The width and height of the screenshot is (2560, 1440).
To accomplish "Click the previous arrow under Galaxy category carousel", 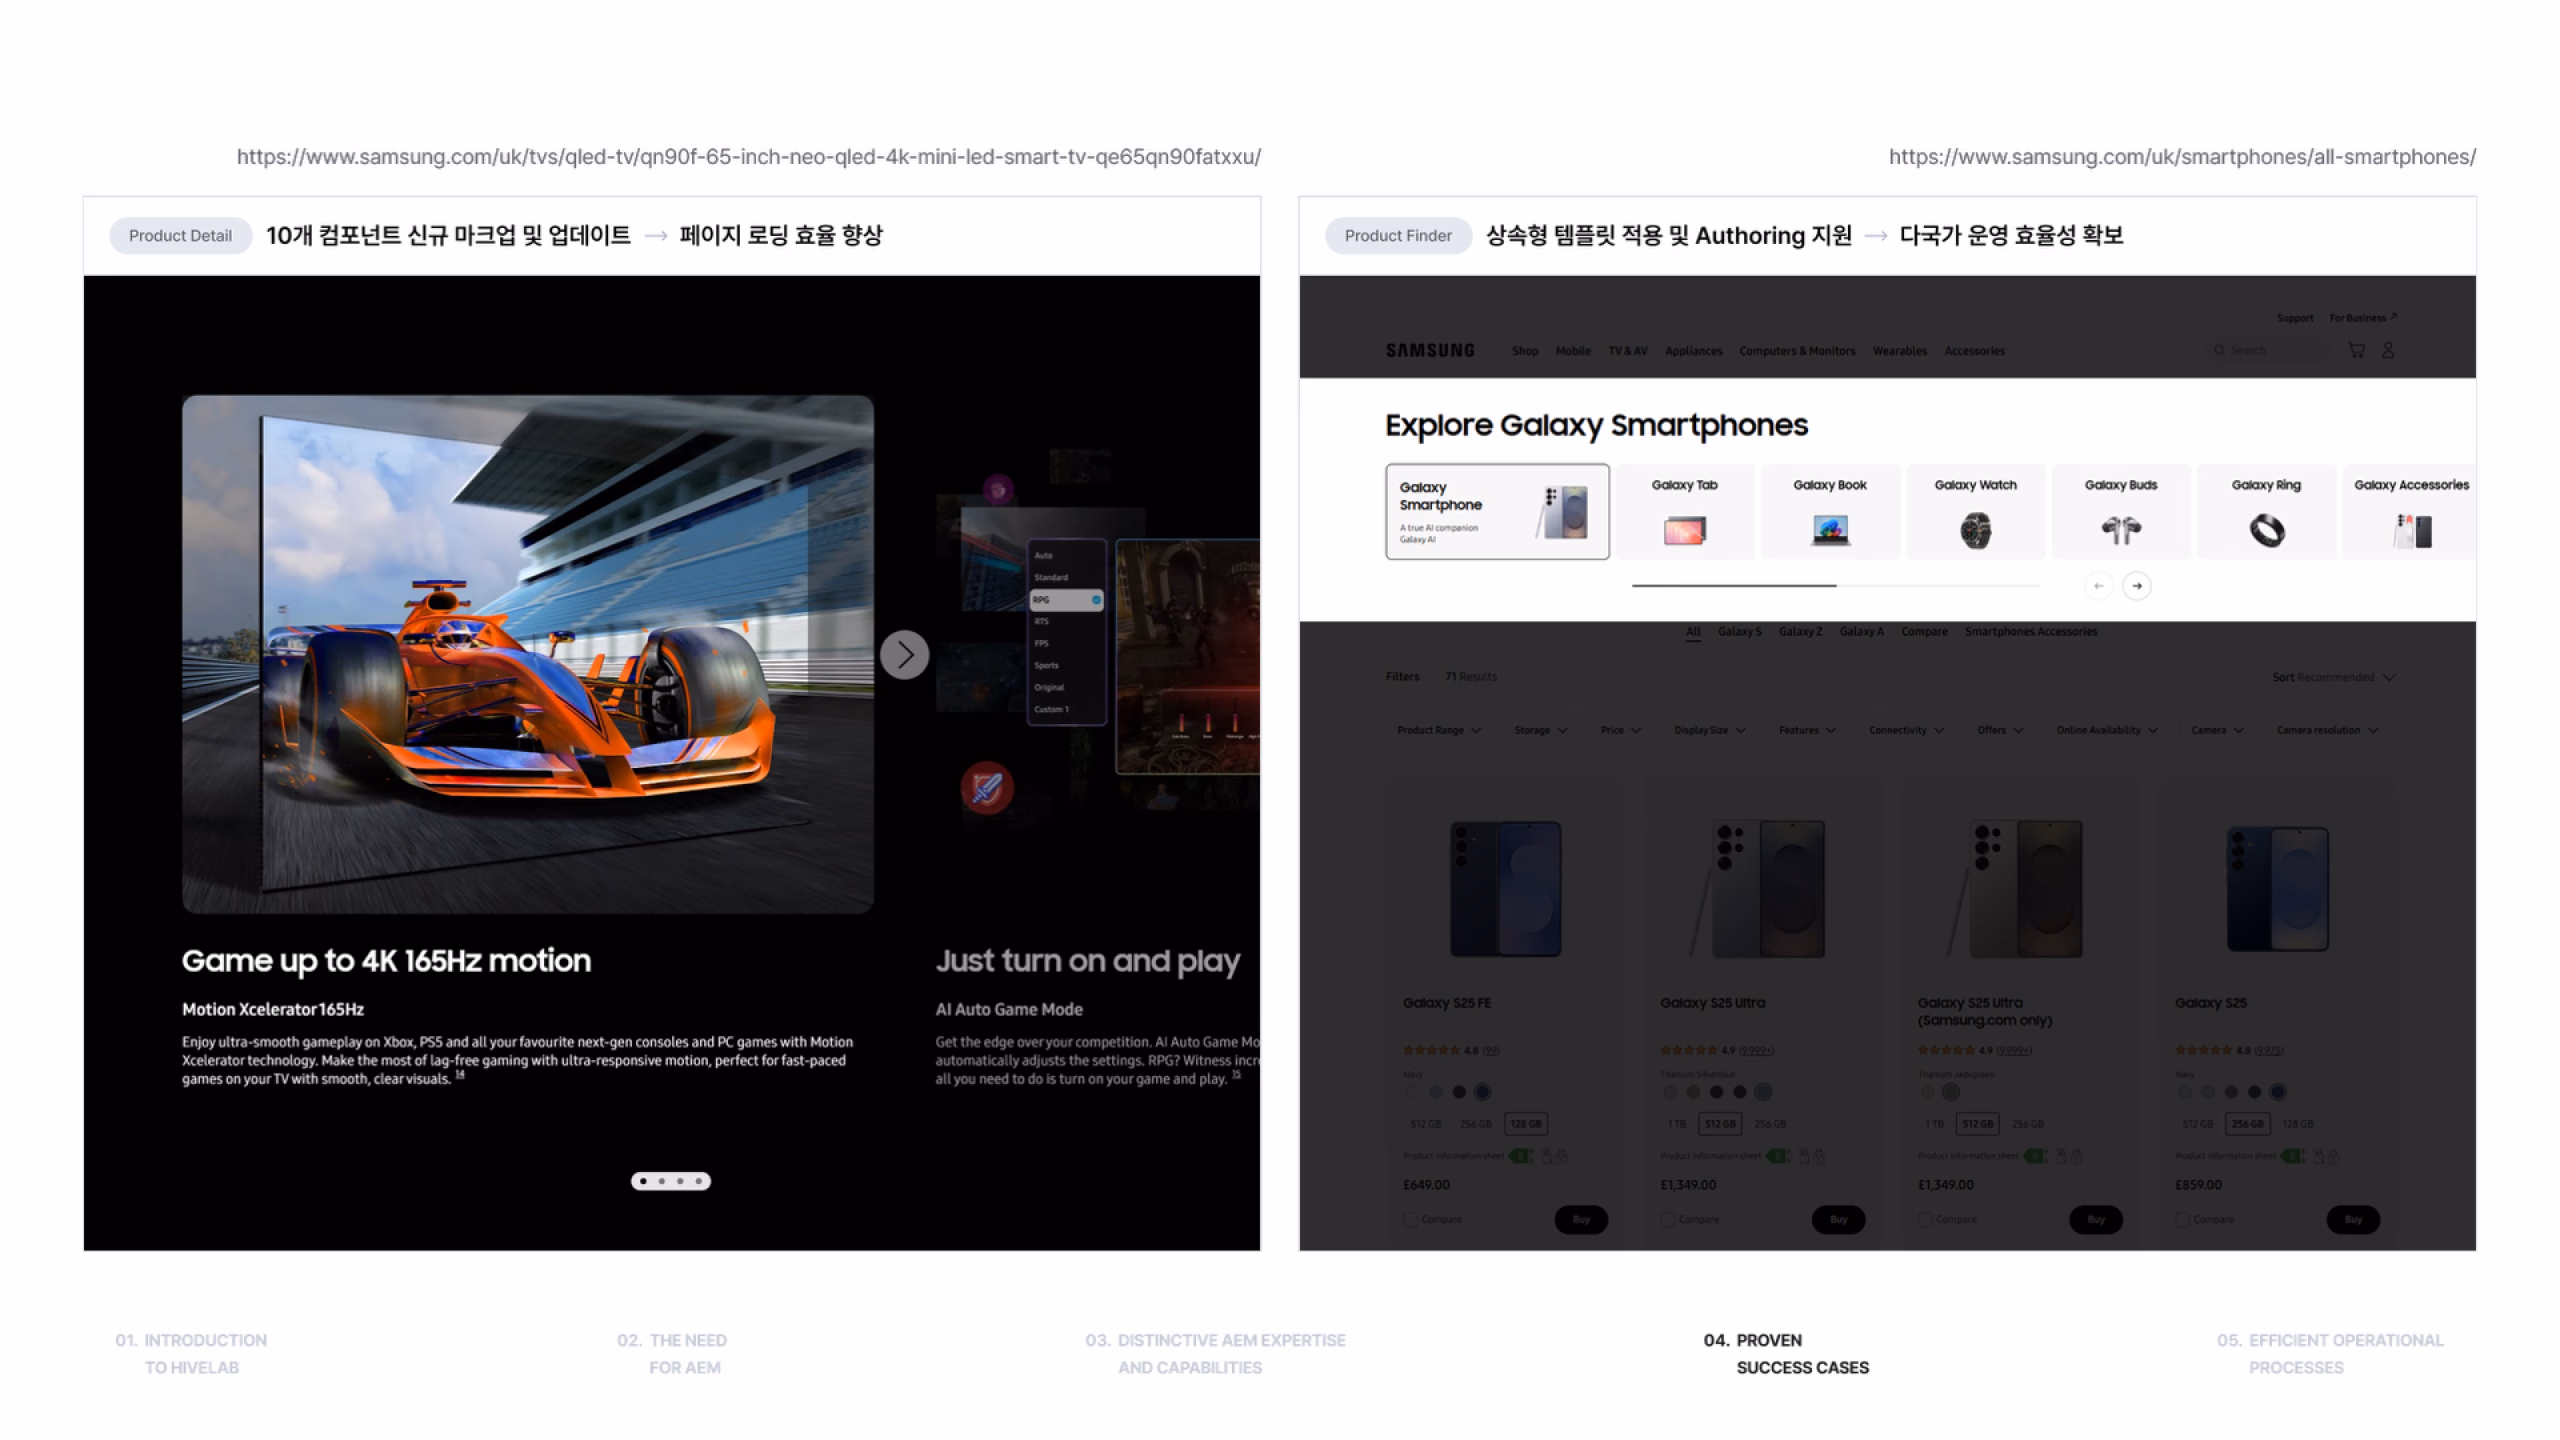I will click(2098, 586).
